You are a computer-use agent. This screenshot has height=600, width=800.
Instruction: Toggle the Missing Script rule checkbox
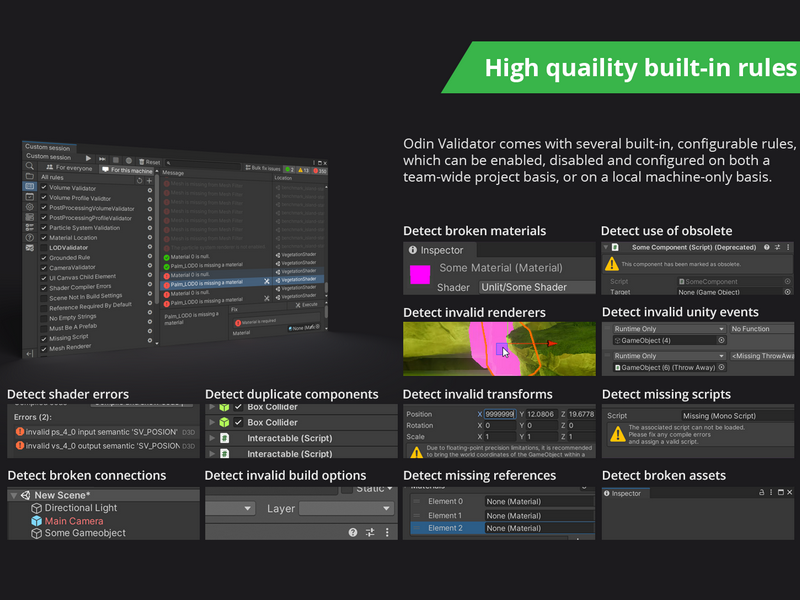pos(44,339)
